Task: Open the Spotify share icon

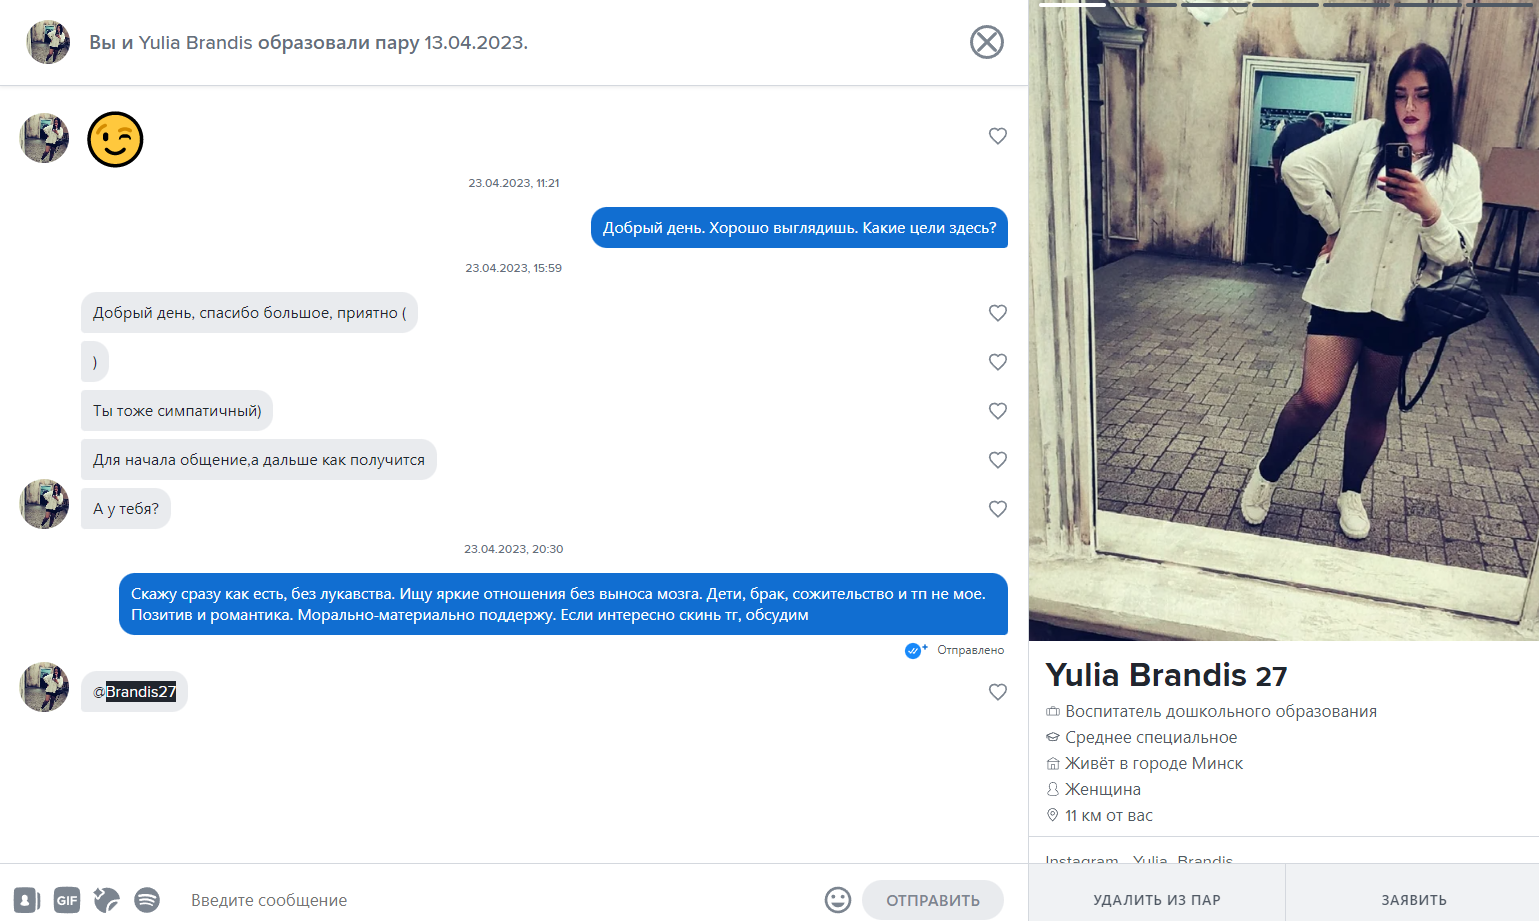Action: coord(147,900)
